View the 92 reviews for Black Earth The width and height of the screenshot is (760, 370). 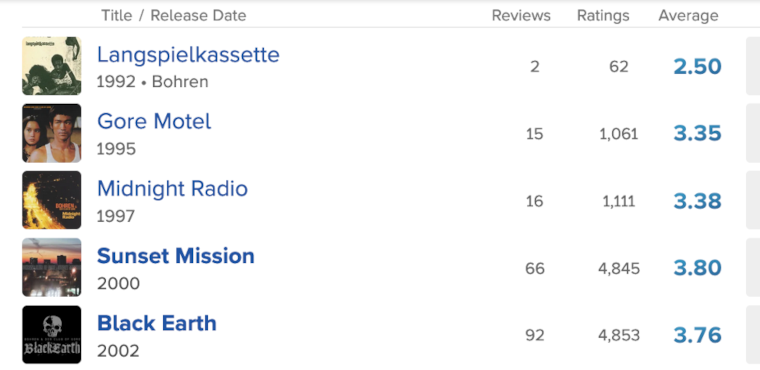(x=535, y=335)
